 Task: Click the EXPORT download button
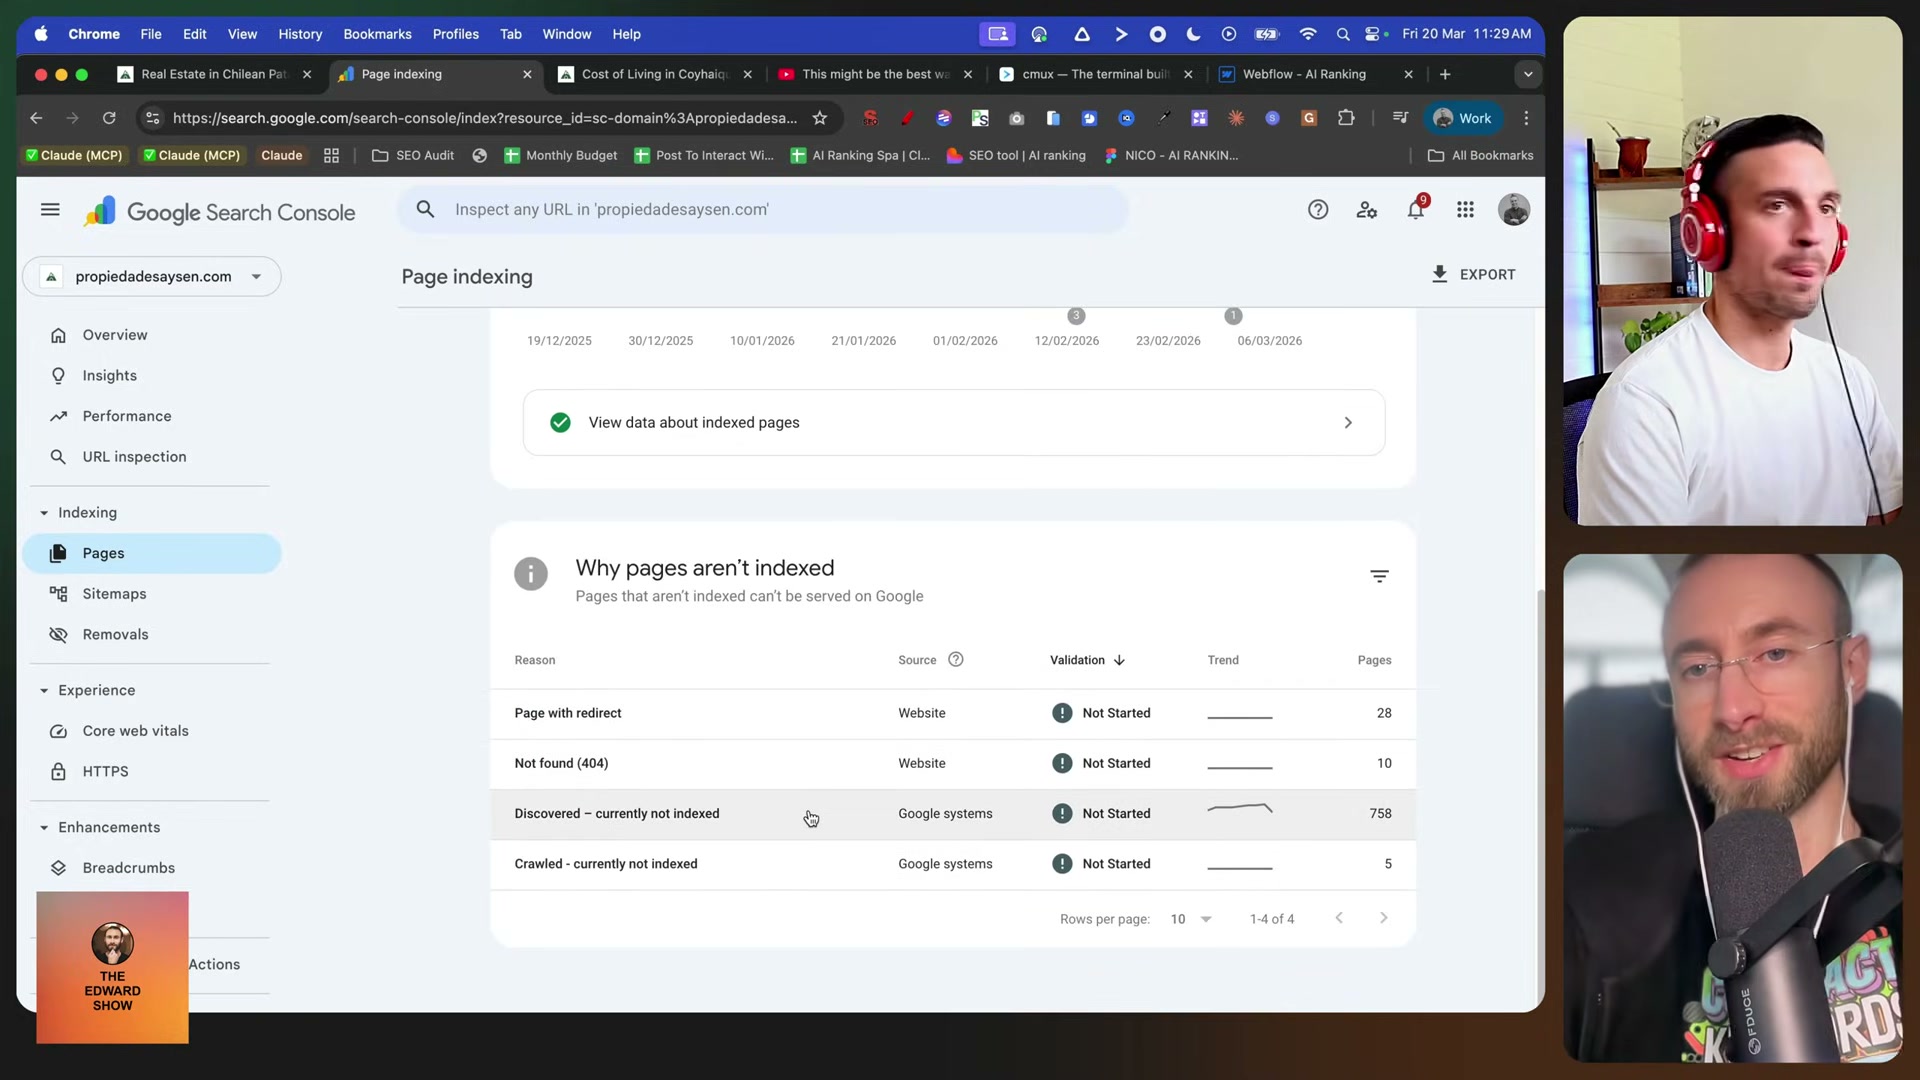1473,274
